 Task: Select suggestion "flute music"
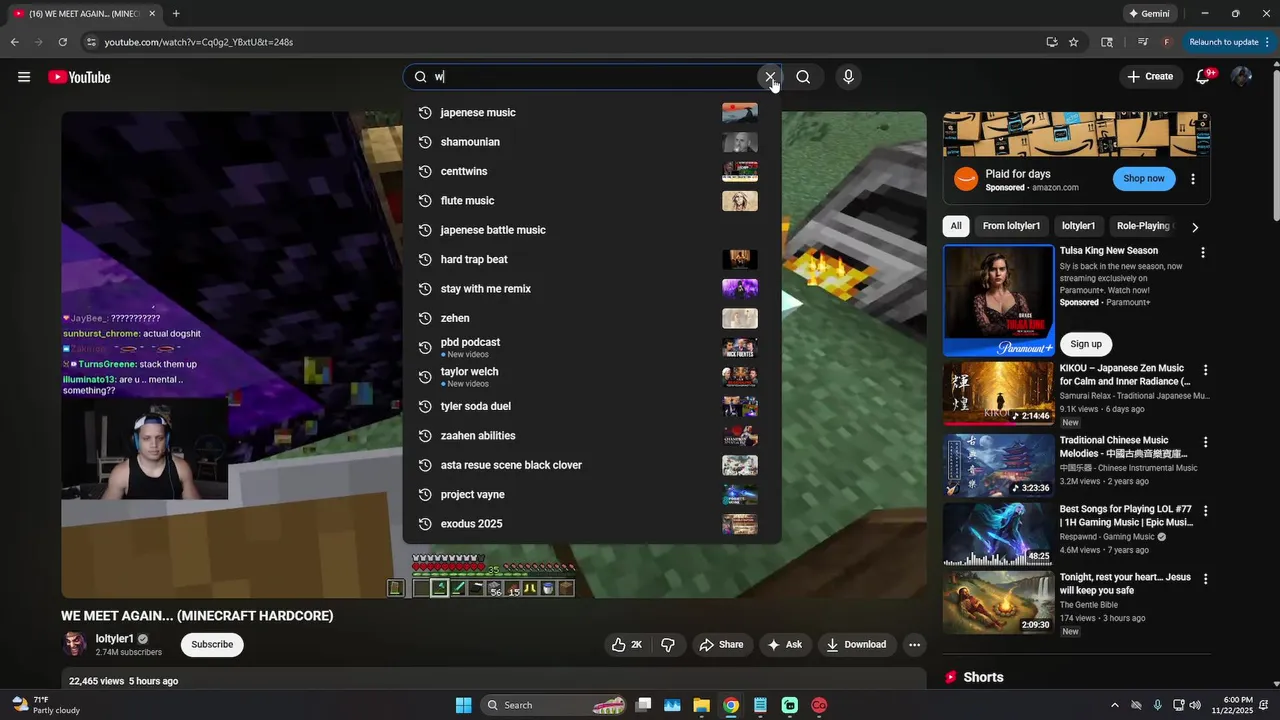[591, 201]
